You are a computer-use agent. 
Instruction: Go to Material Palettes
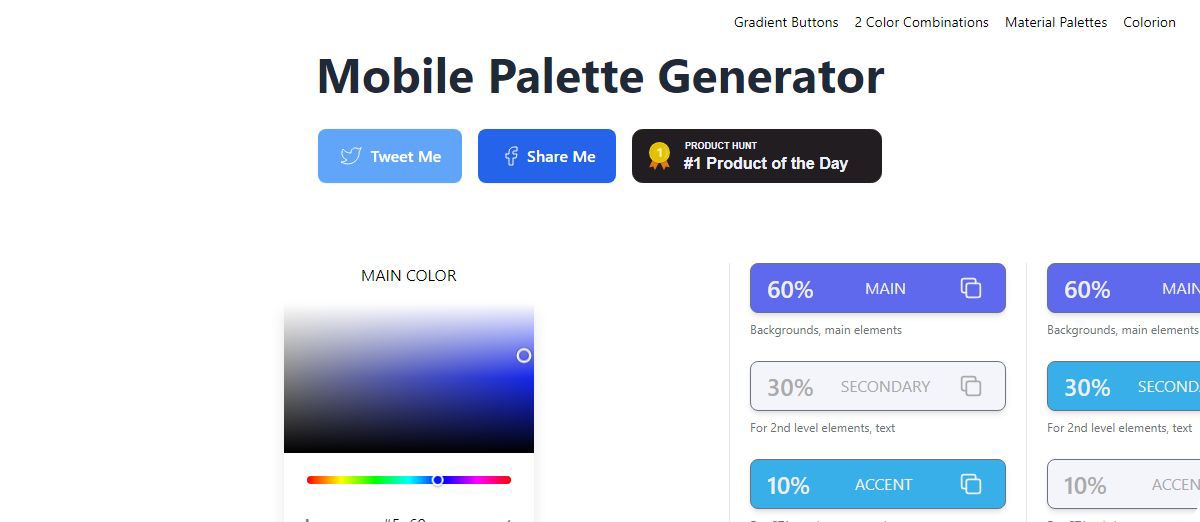(x=1056, y=22)
